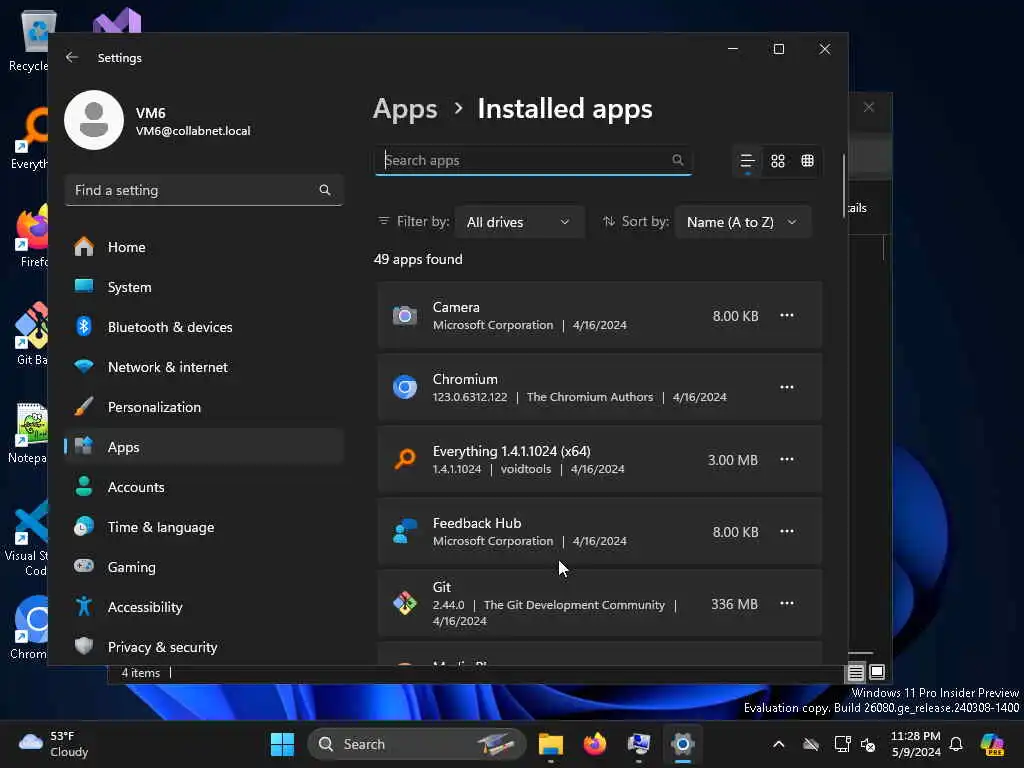Click Git size 336 MB
Viewport: 1024px width, 768px height.
click(x=734, y=604)
